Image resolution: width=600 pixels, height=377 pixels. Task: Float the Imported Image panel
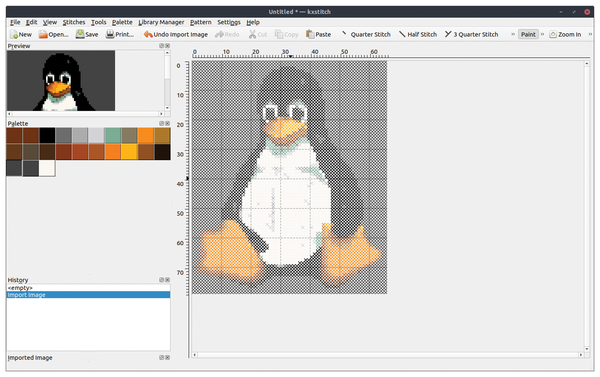(x=161, y=357)
